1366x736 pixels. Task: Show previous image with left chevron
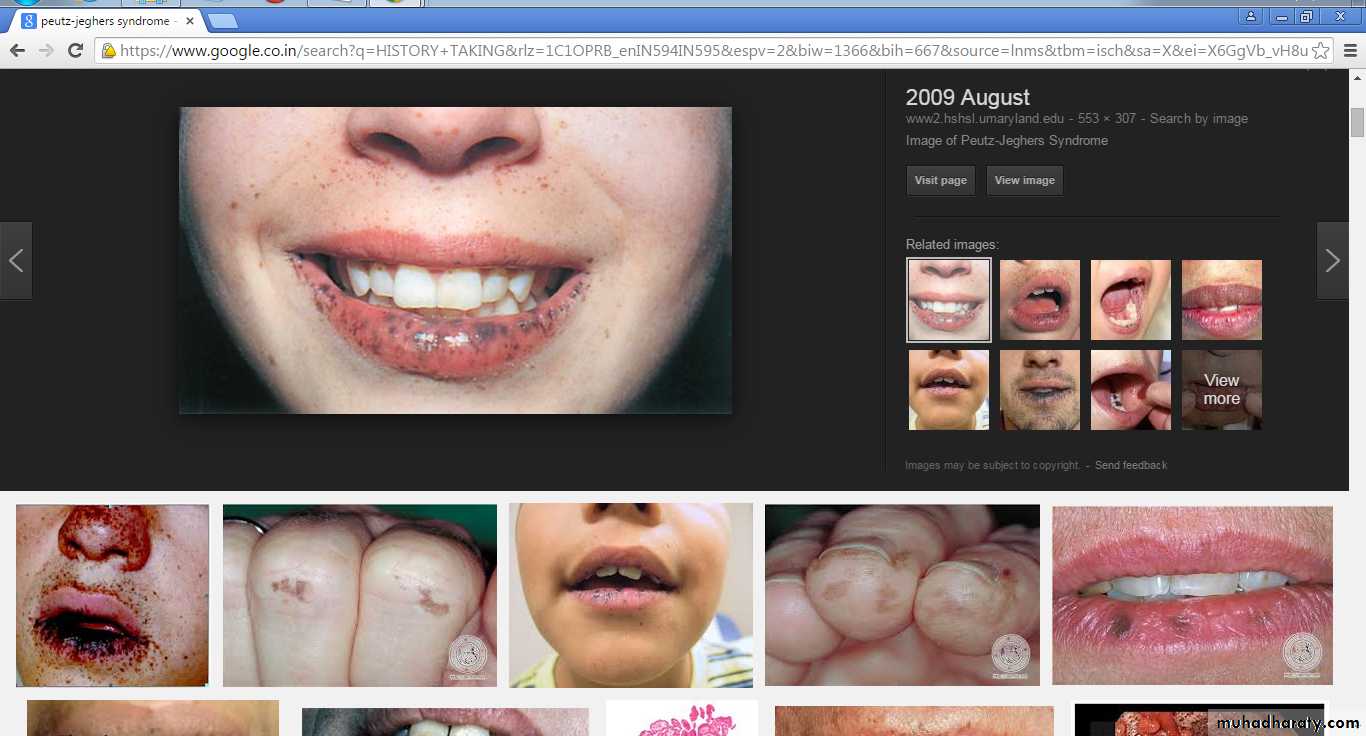tap(16, 261)
